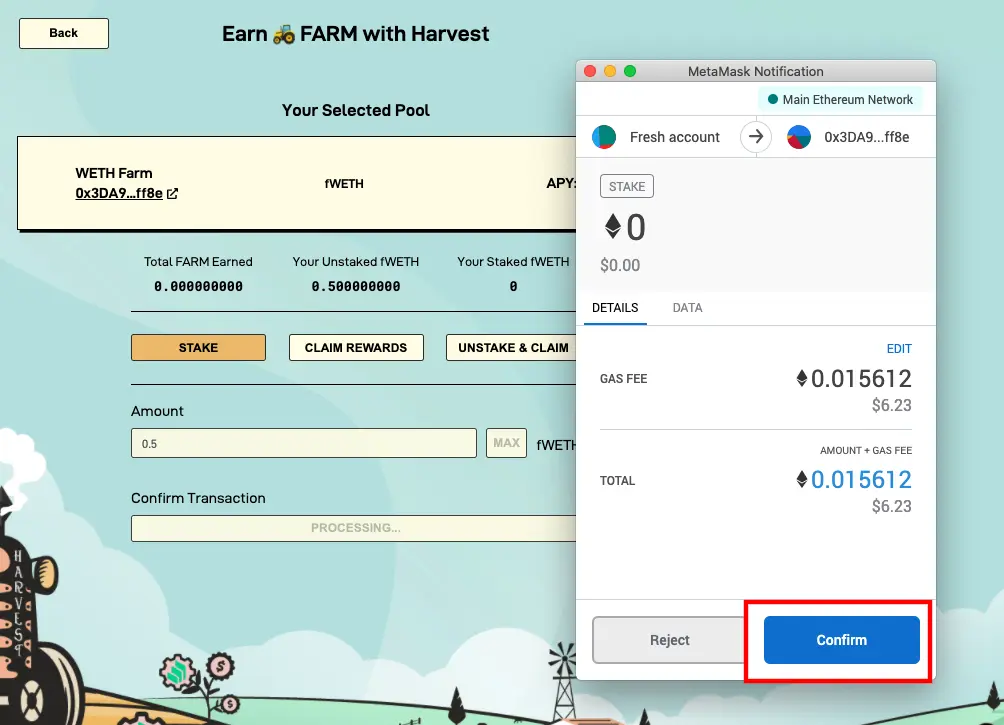Click the recipient 0x3DA9...ff8e avatar icon
This screenshot has width=1004, height=725.
(798, 137)
